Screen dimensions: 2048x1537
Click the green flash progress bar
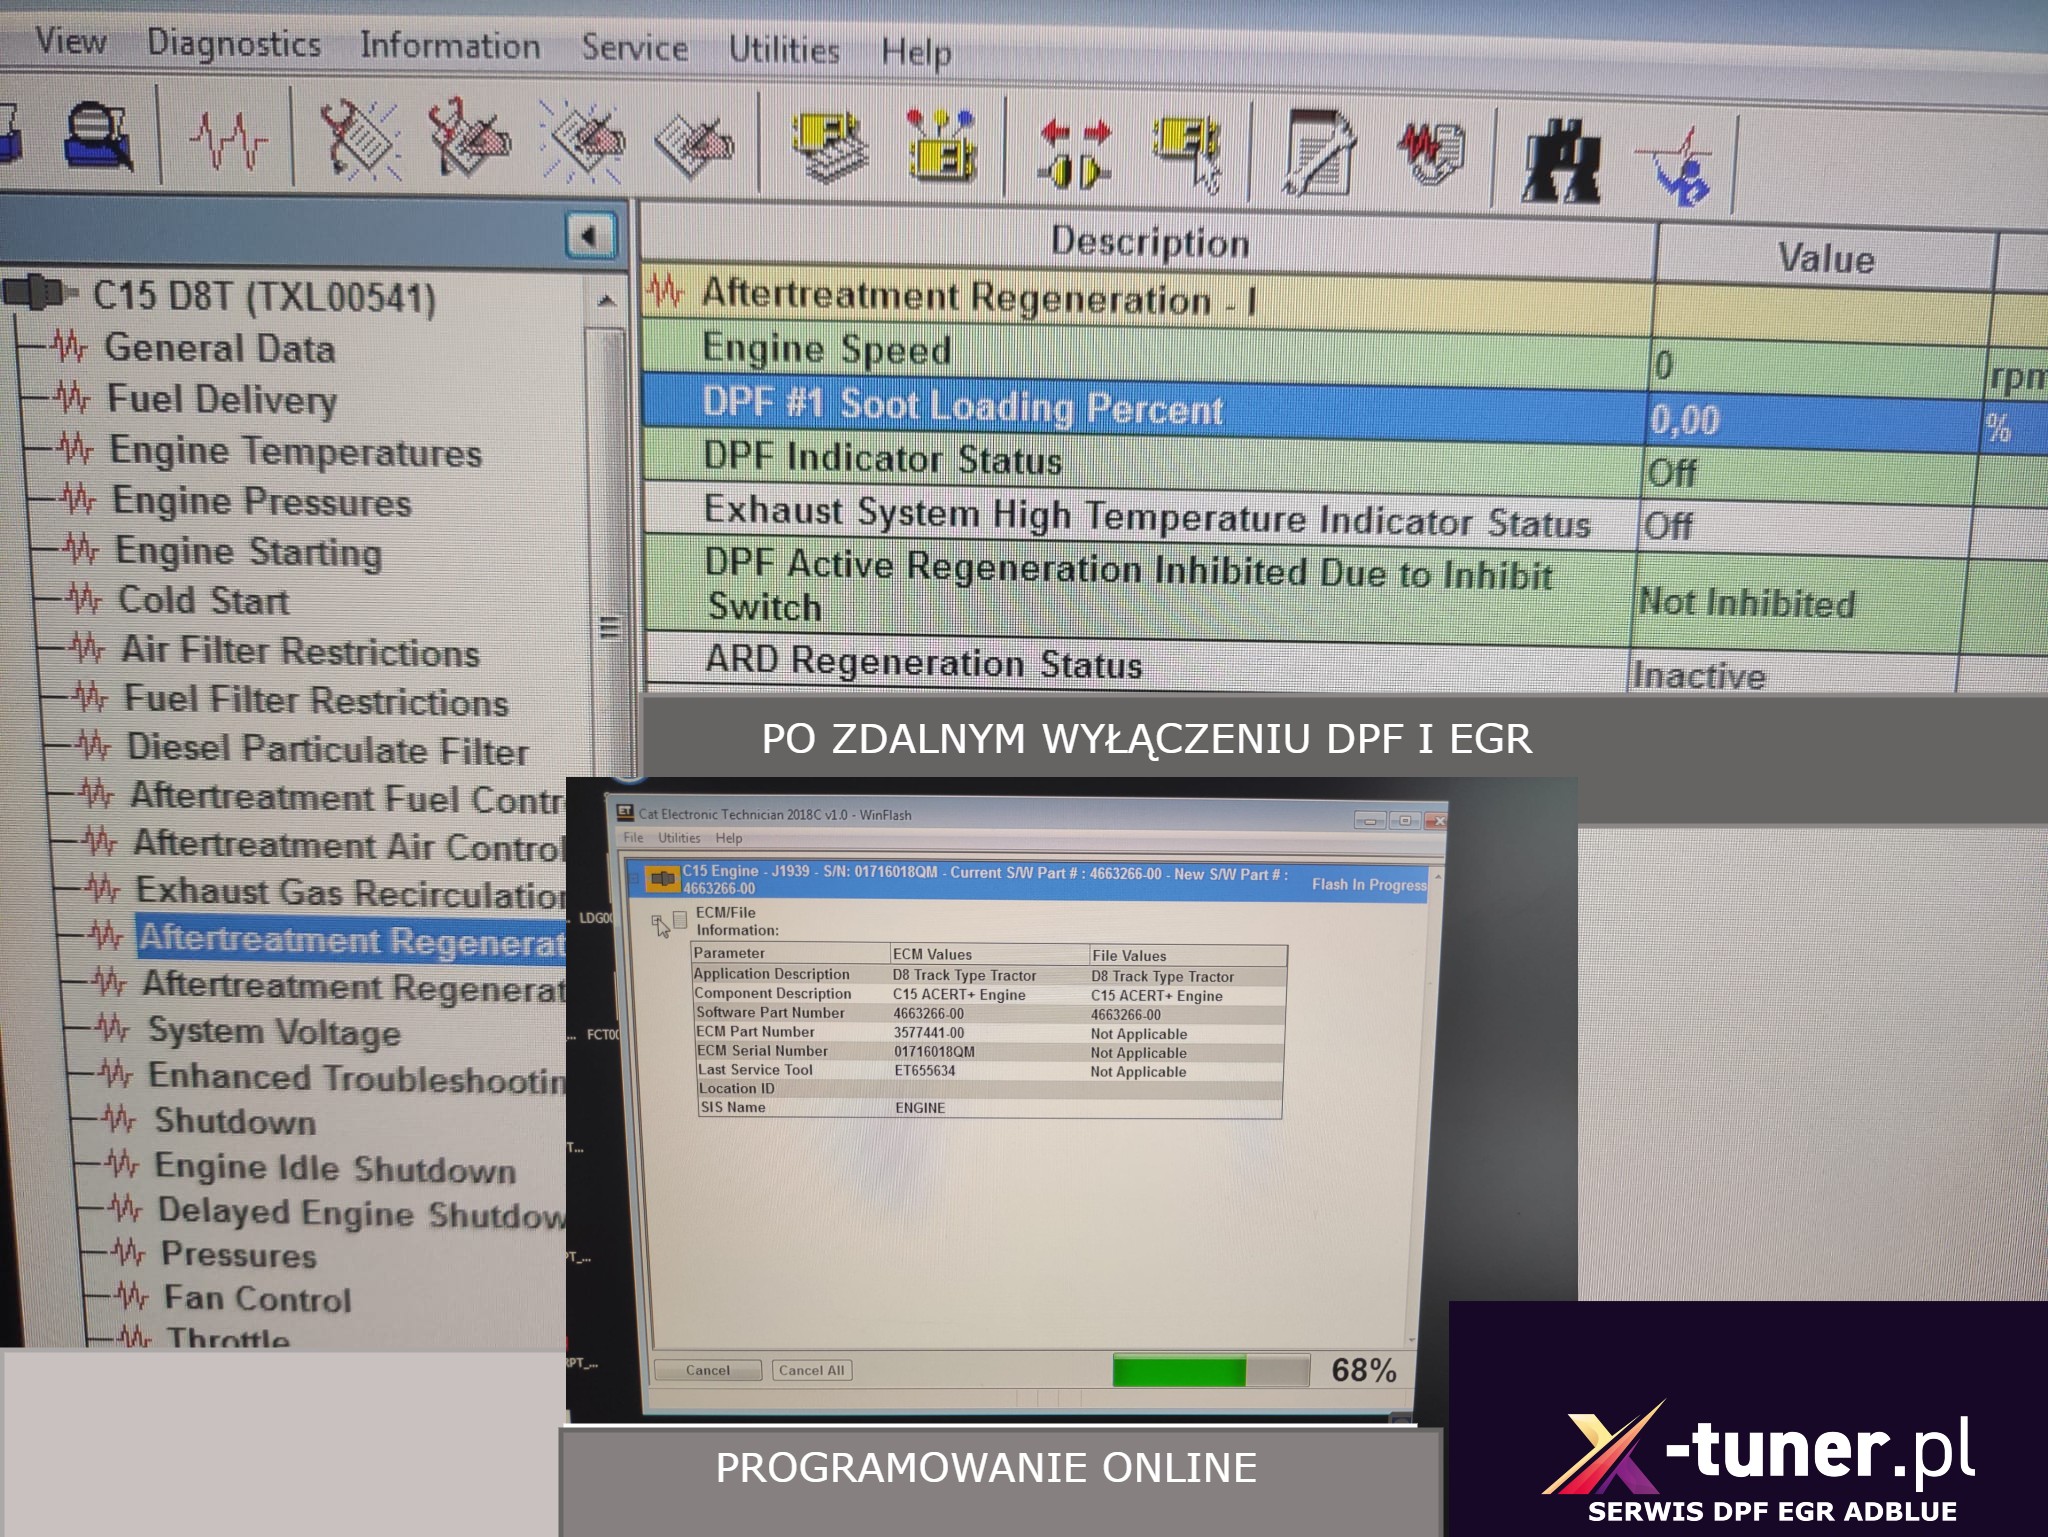click(1179, 1370)
